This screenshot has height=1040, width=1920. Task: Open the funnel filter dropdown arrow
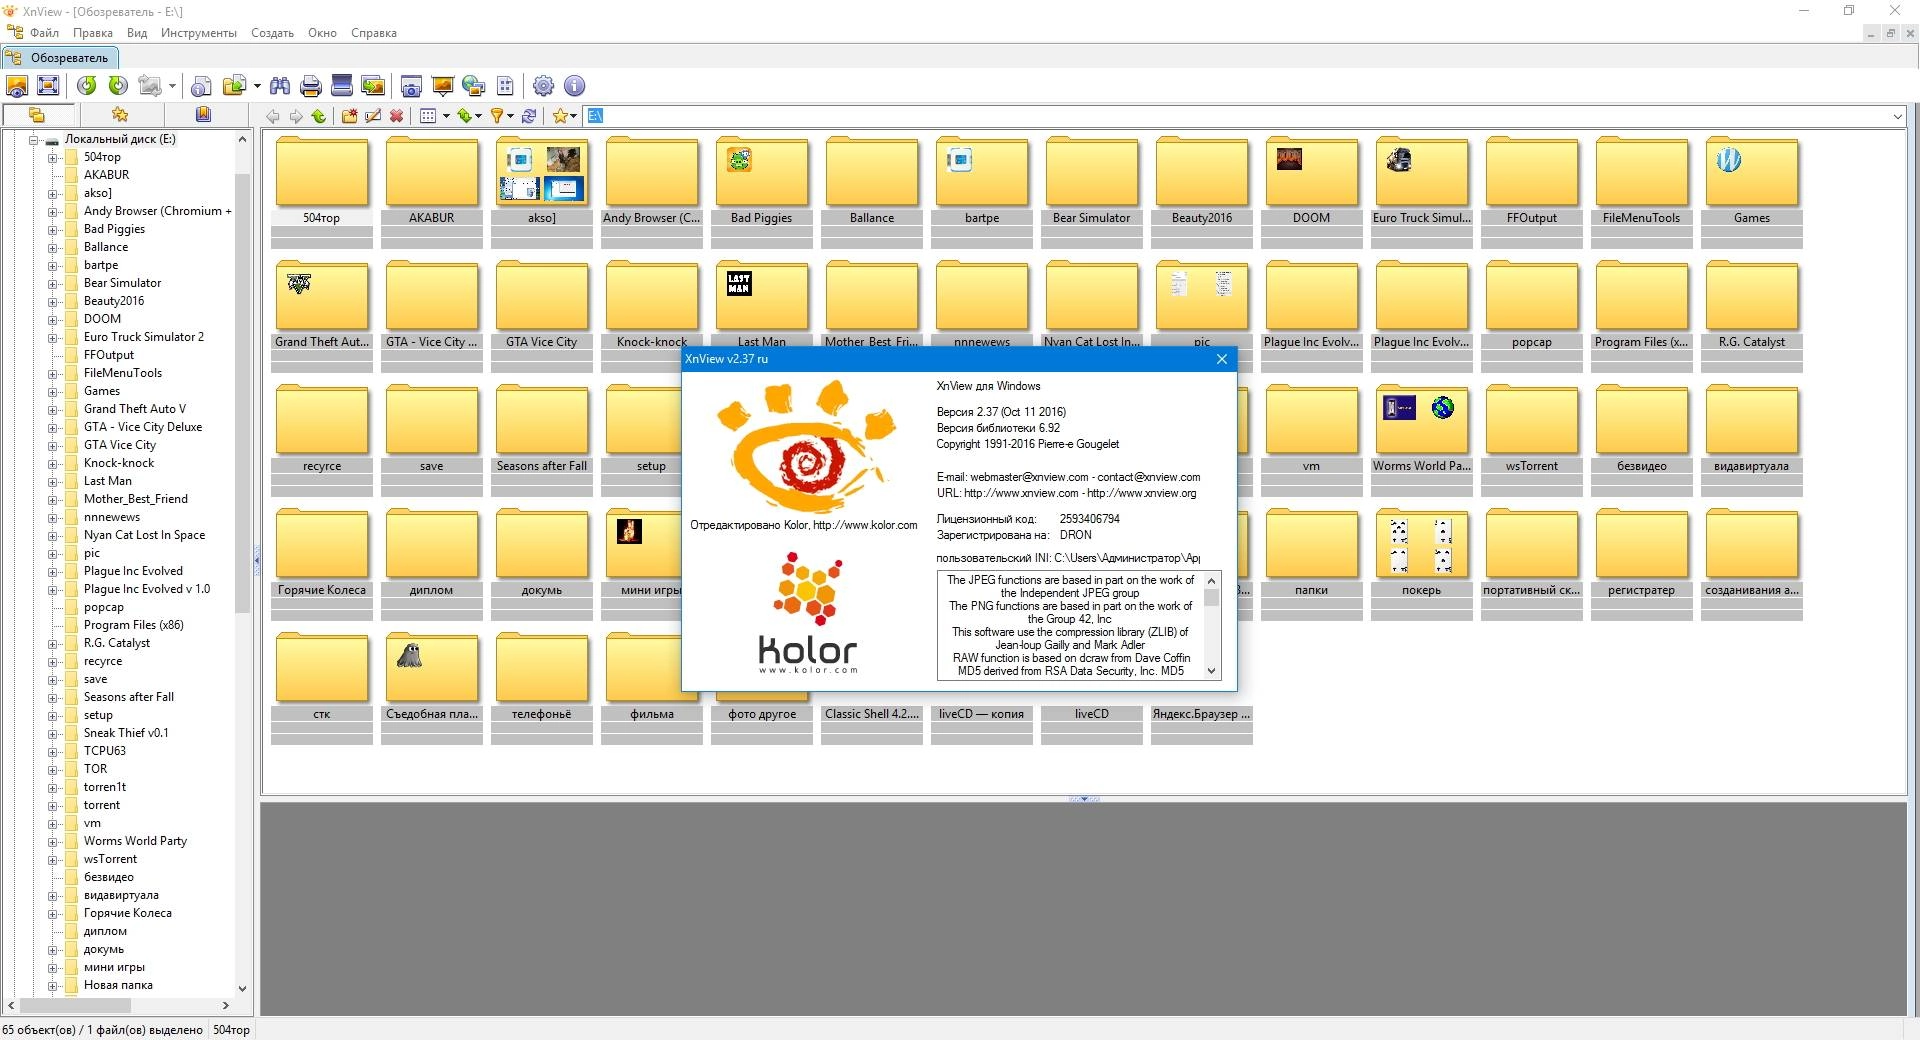511,116
